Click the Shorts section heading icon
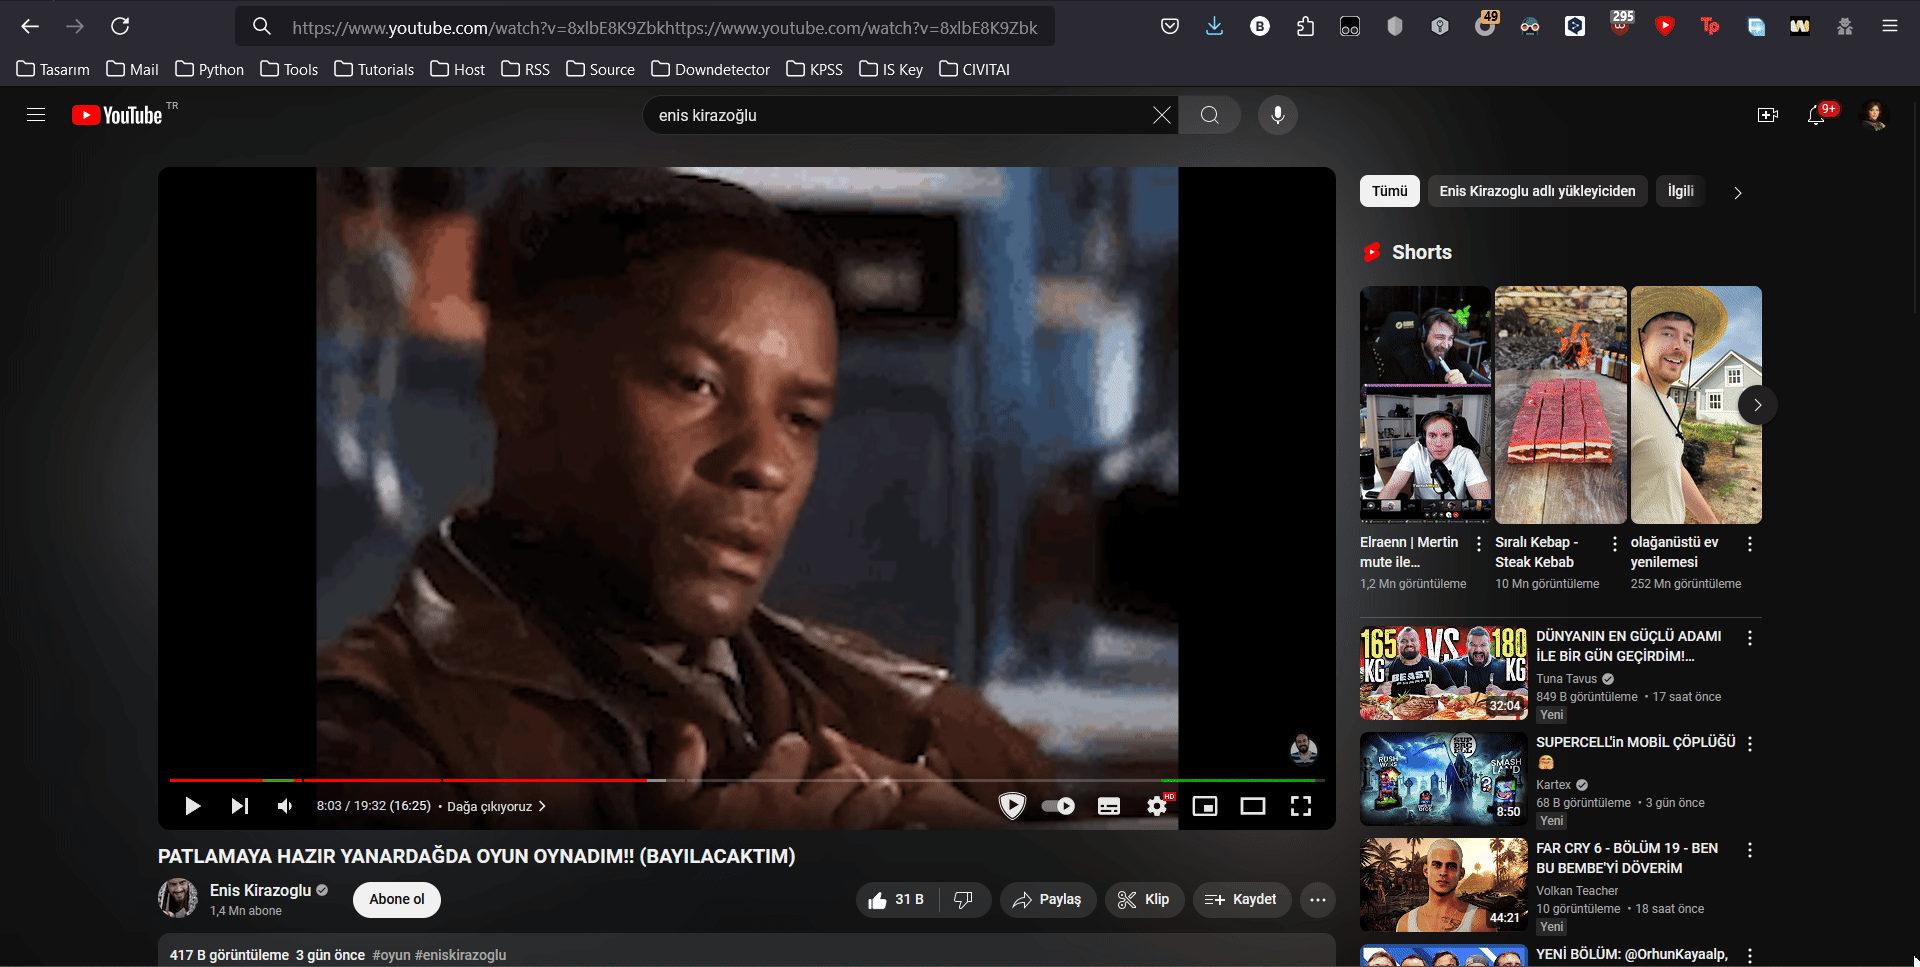 click(1372, 252)
